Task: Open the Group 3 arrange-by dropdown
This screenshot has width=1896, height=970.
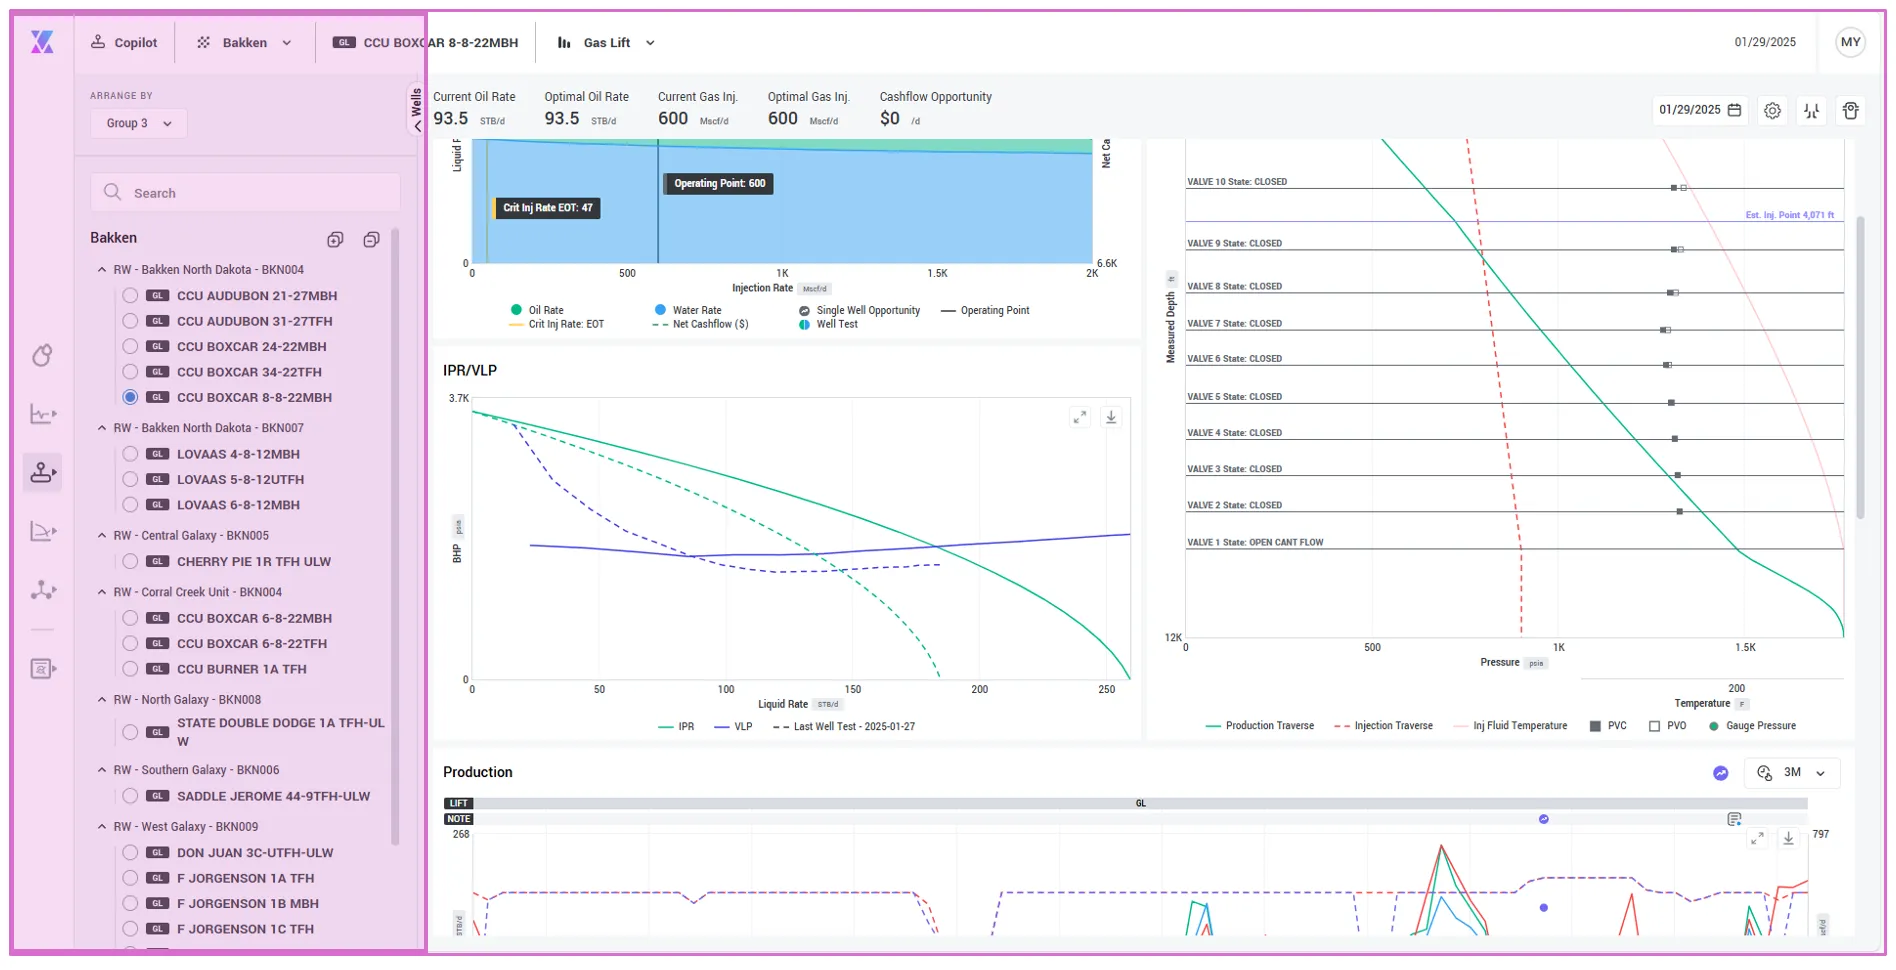Action: coord(139,123)
